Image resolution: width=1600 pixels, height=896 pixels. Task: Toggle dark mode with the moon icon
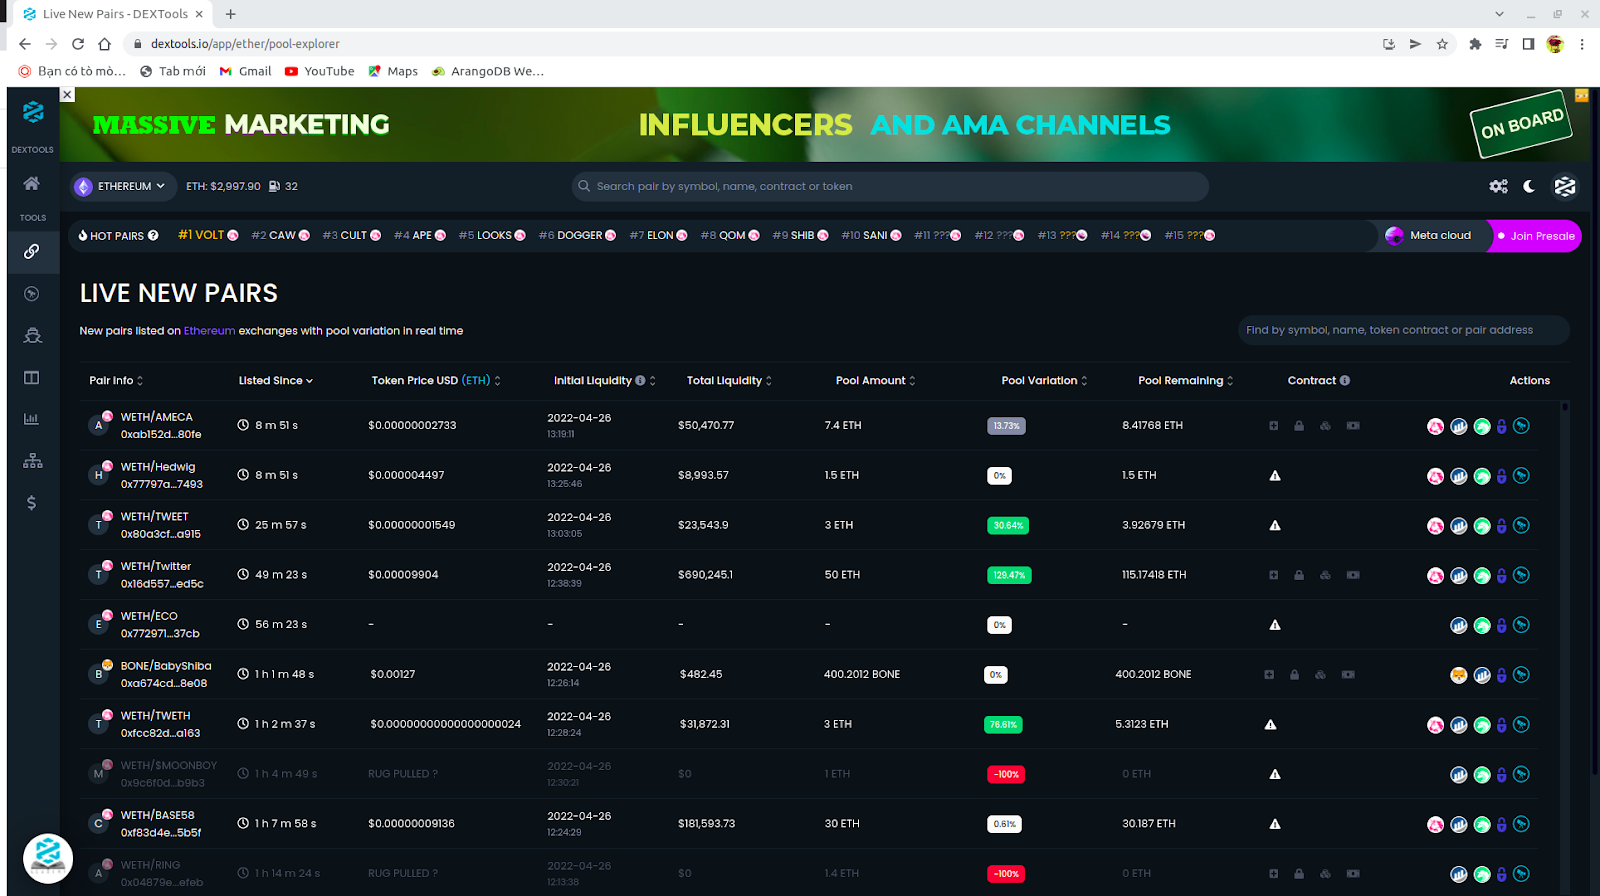click(1529, 186)
